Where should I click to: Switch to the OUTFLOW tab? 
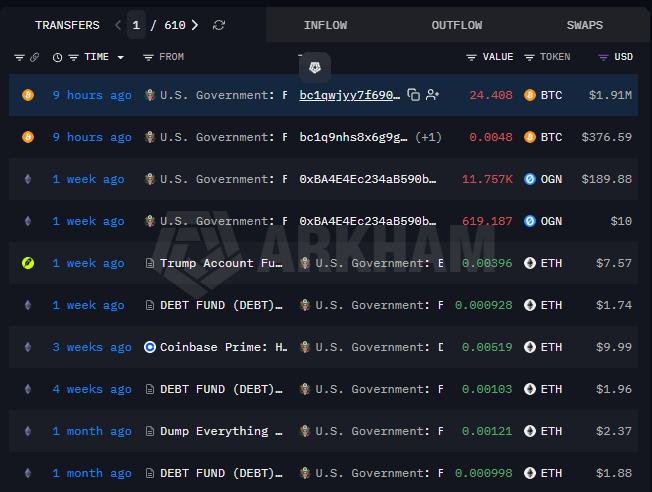[457, 25]
